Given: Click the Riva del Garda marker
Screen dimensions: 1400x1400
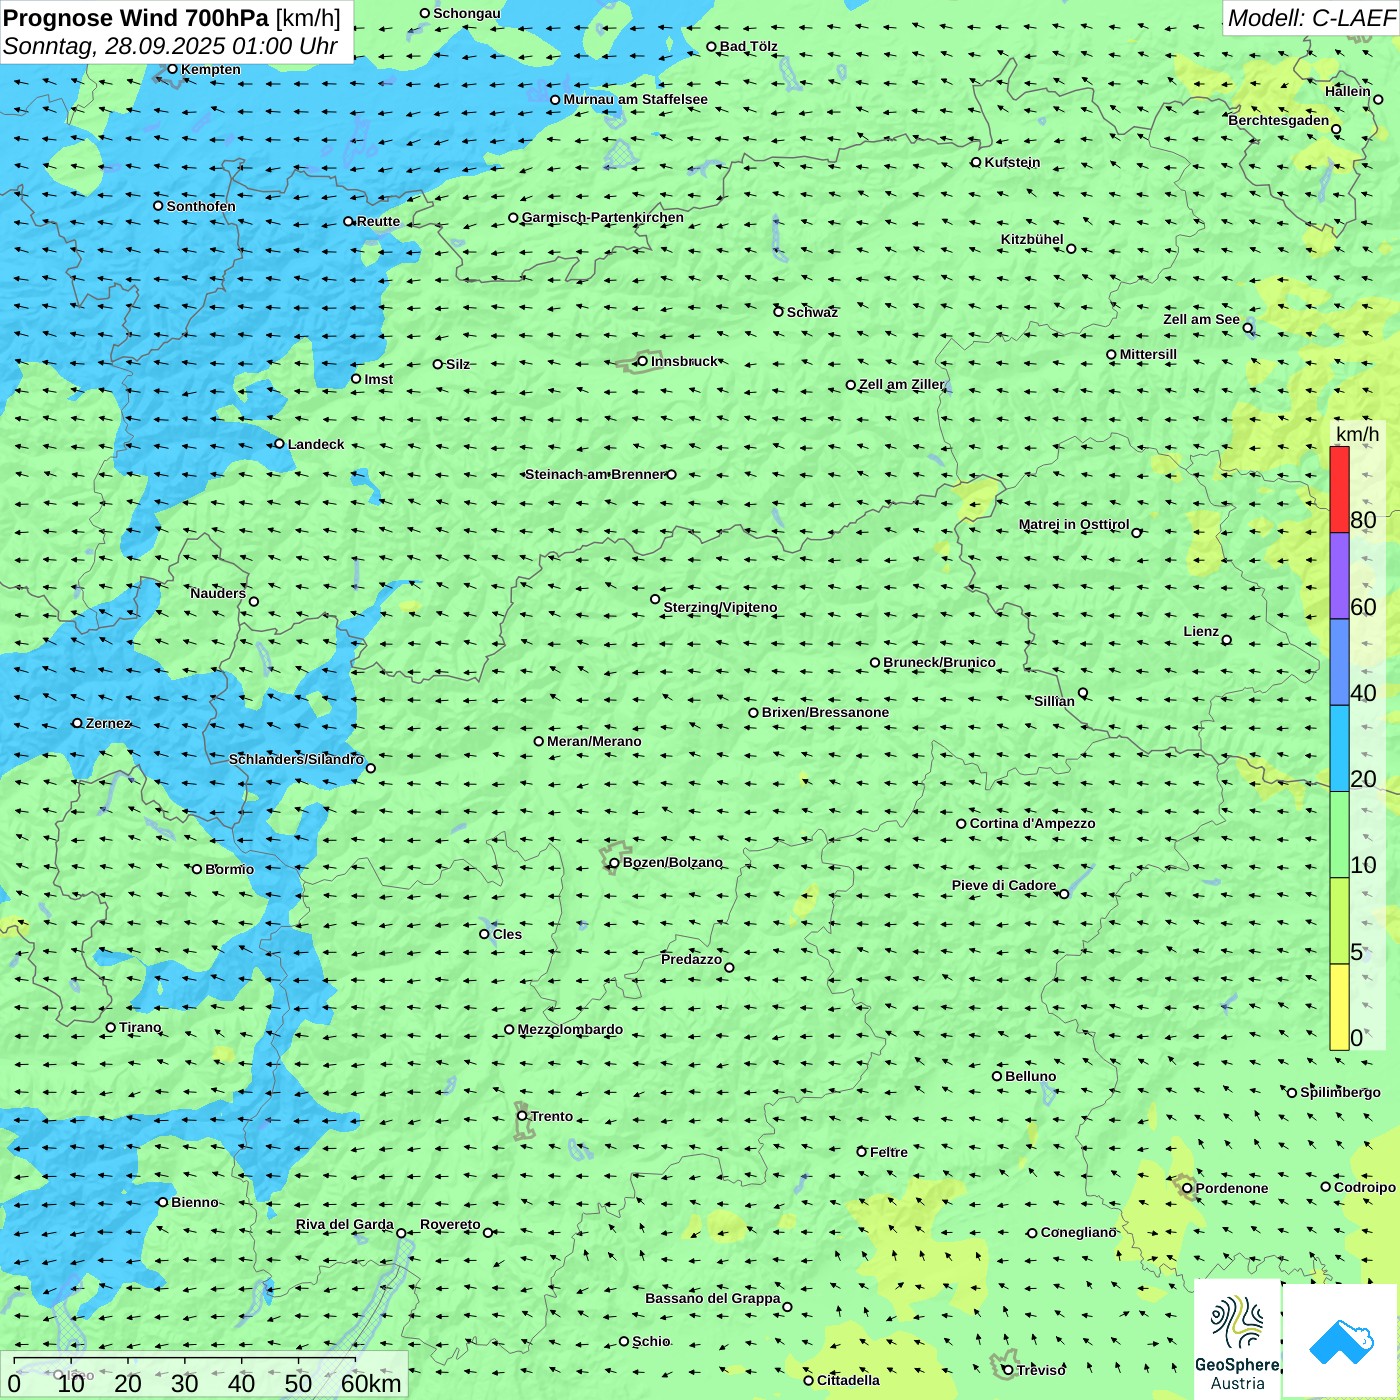Looking at the screenshot, I should click(x=401, y=1233).
